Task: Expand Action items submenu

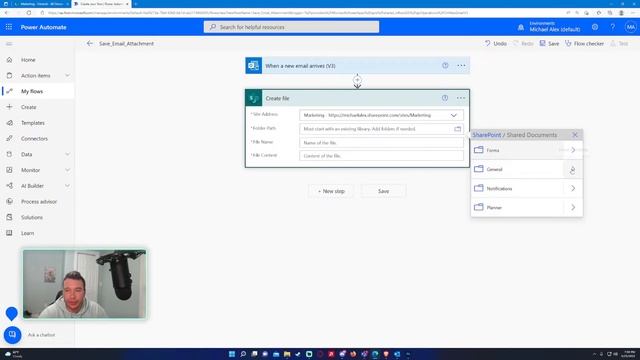Action: 67,76
